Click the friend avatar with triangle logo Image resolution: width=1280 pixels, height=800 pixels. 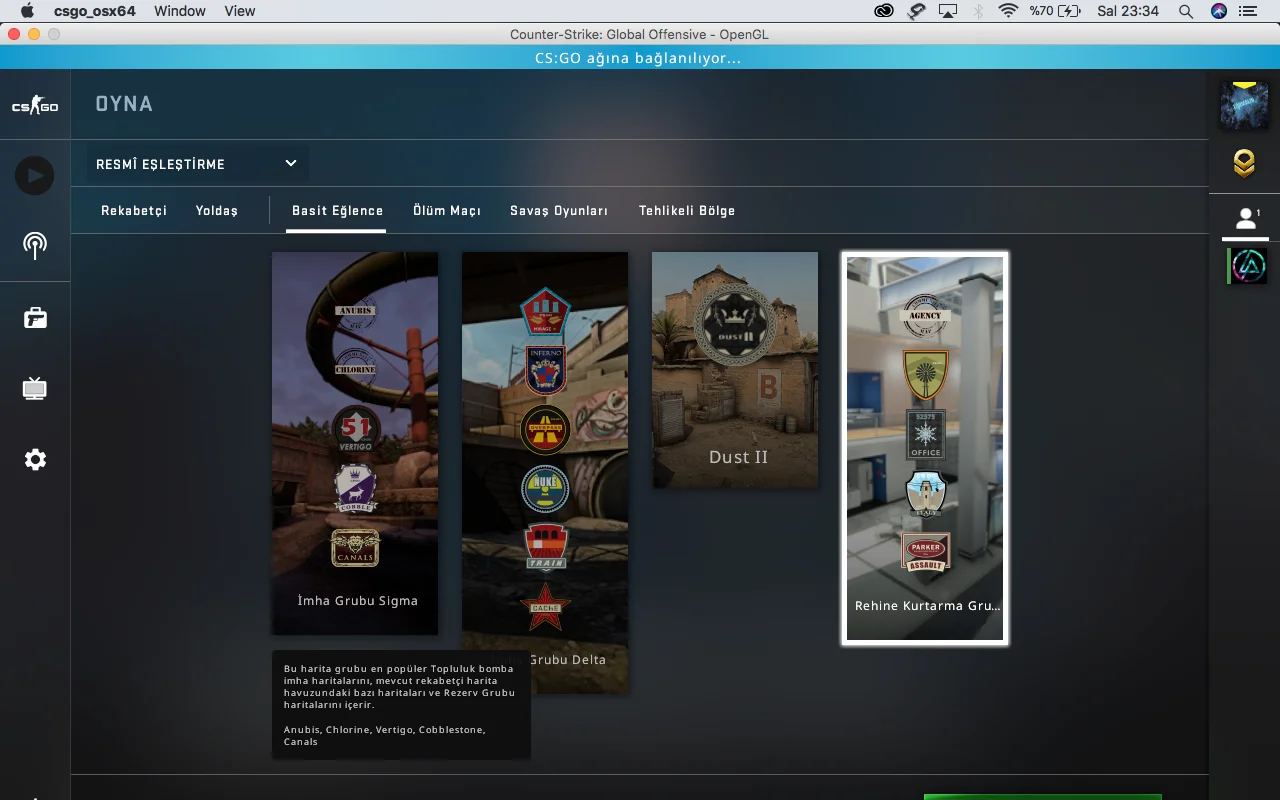pyautogui.click(x=1248, y=266)
